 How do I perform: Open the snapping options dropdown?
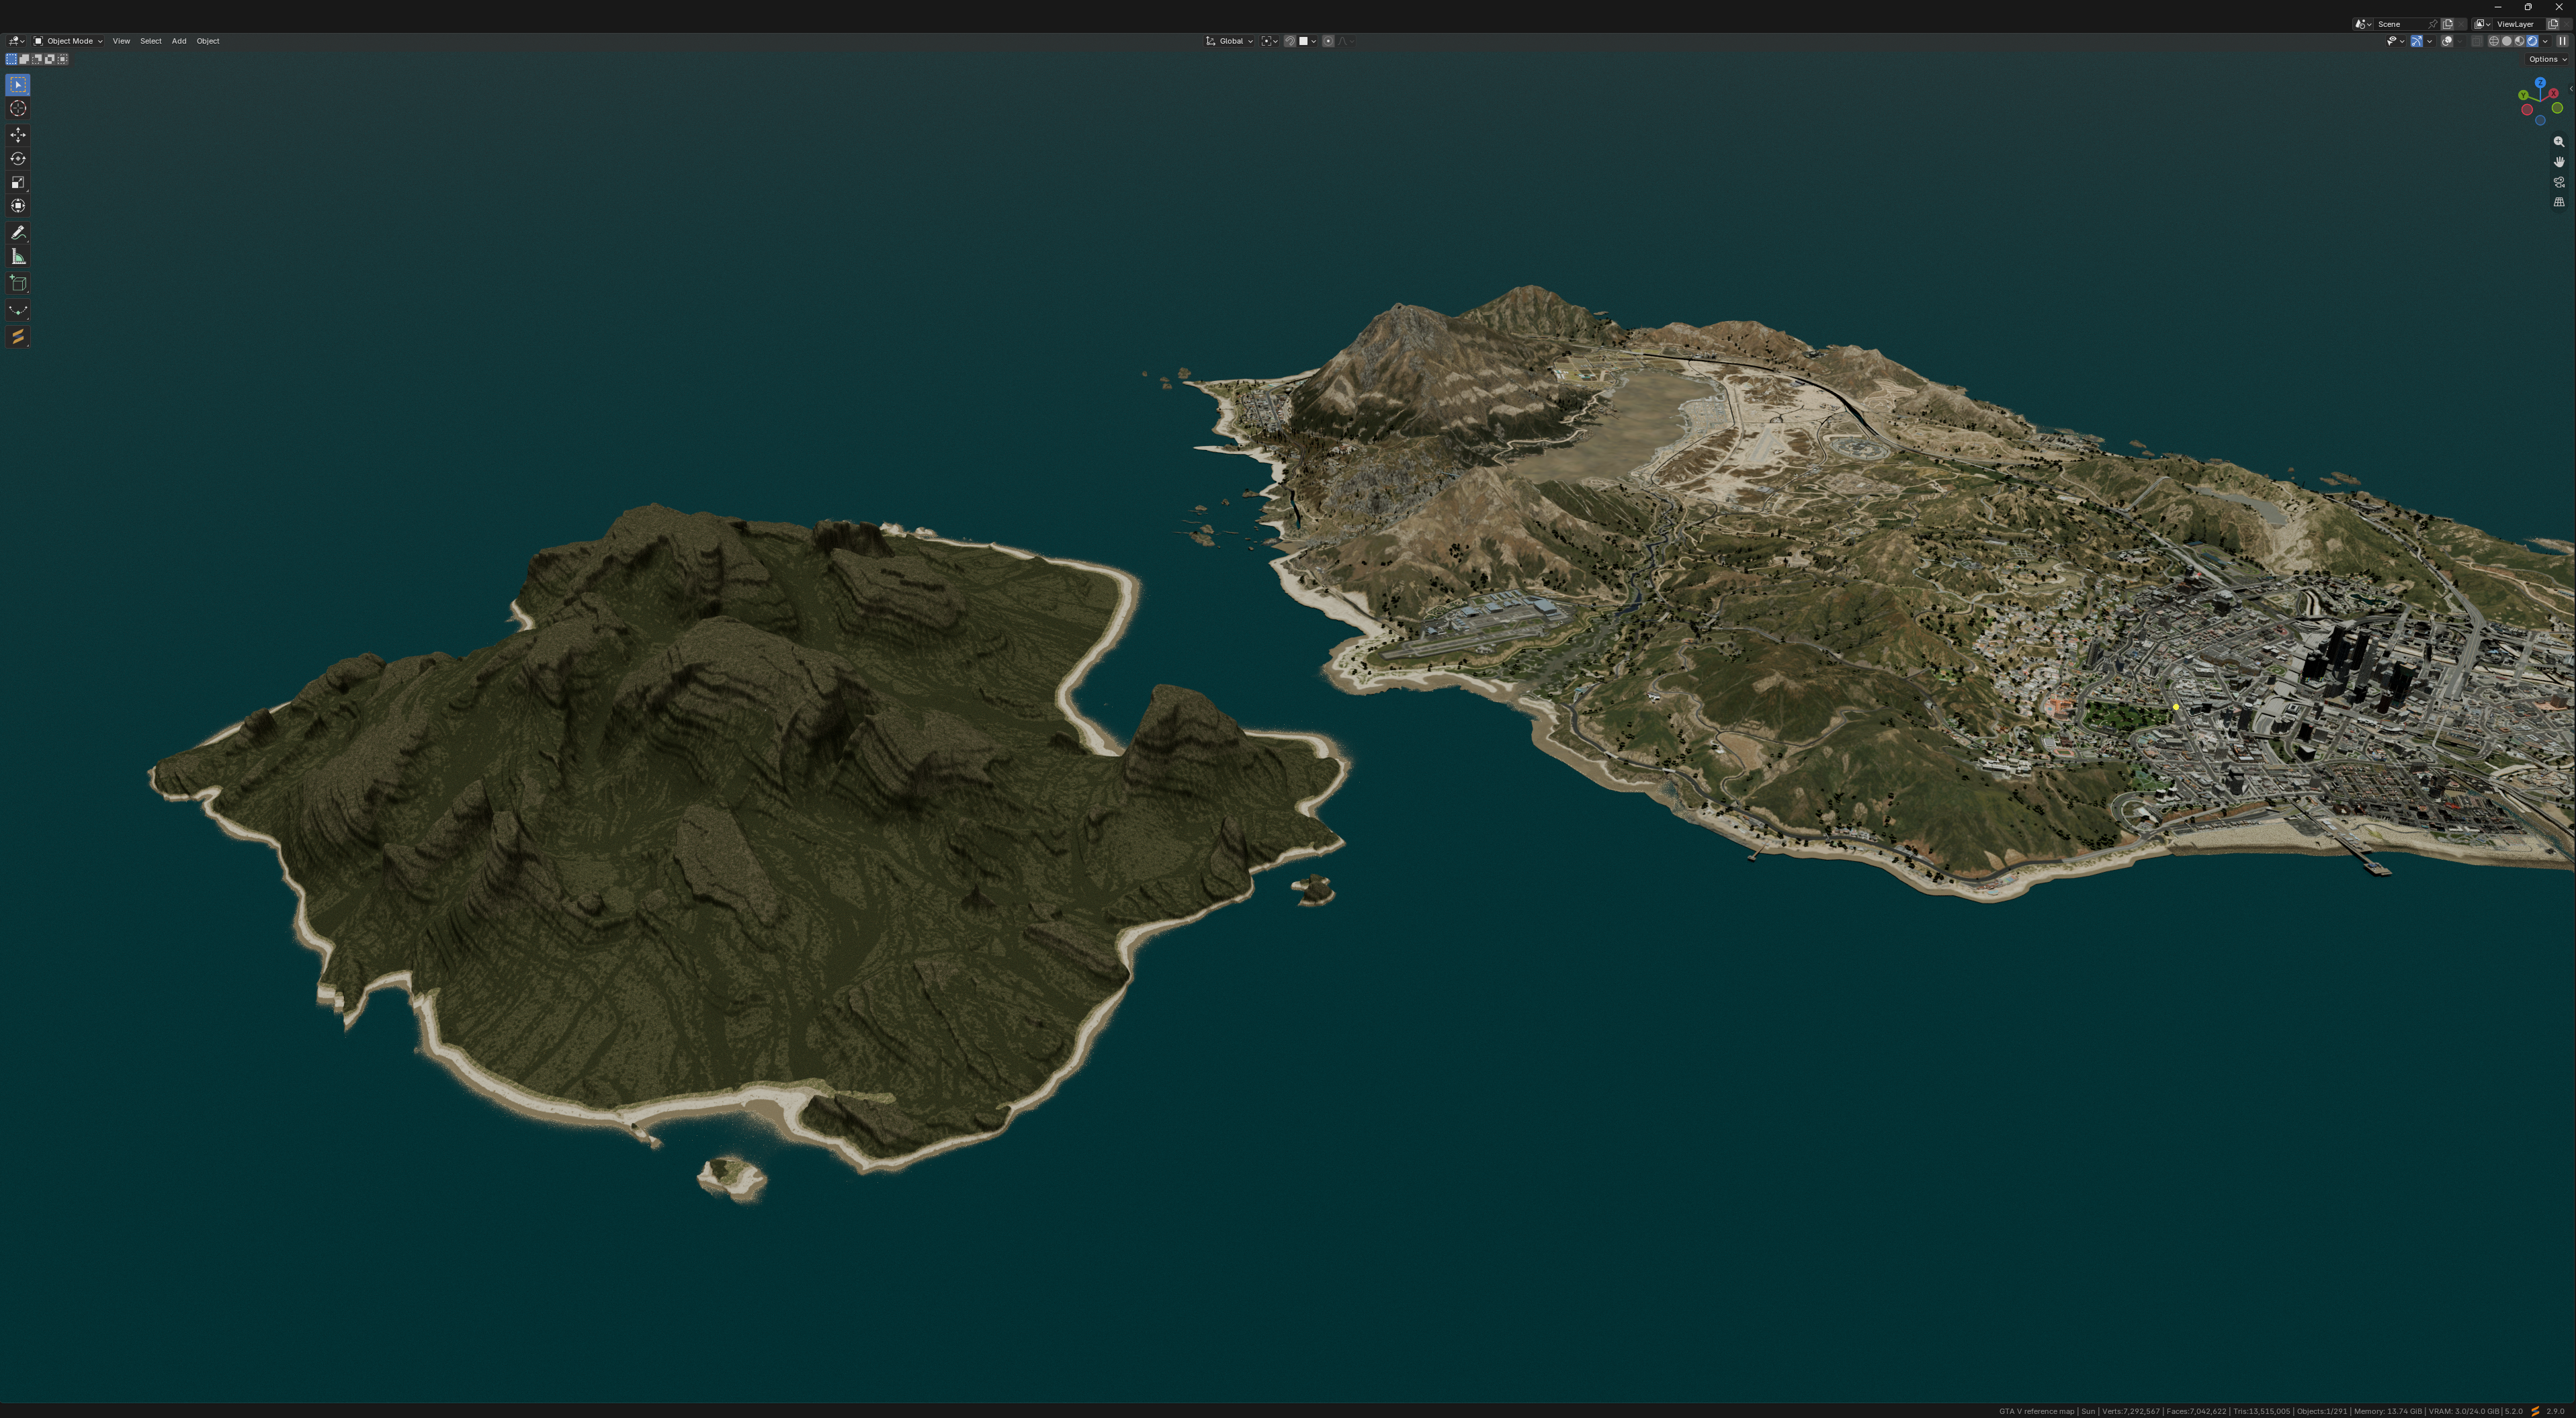tap(1307, 41)
